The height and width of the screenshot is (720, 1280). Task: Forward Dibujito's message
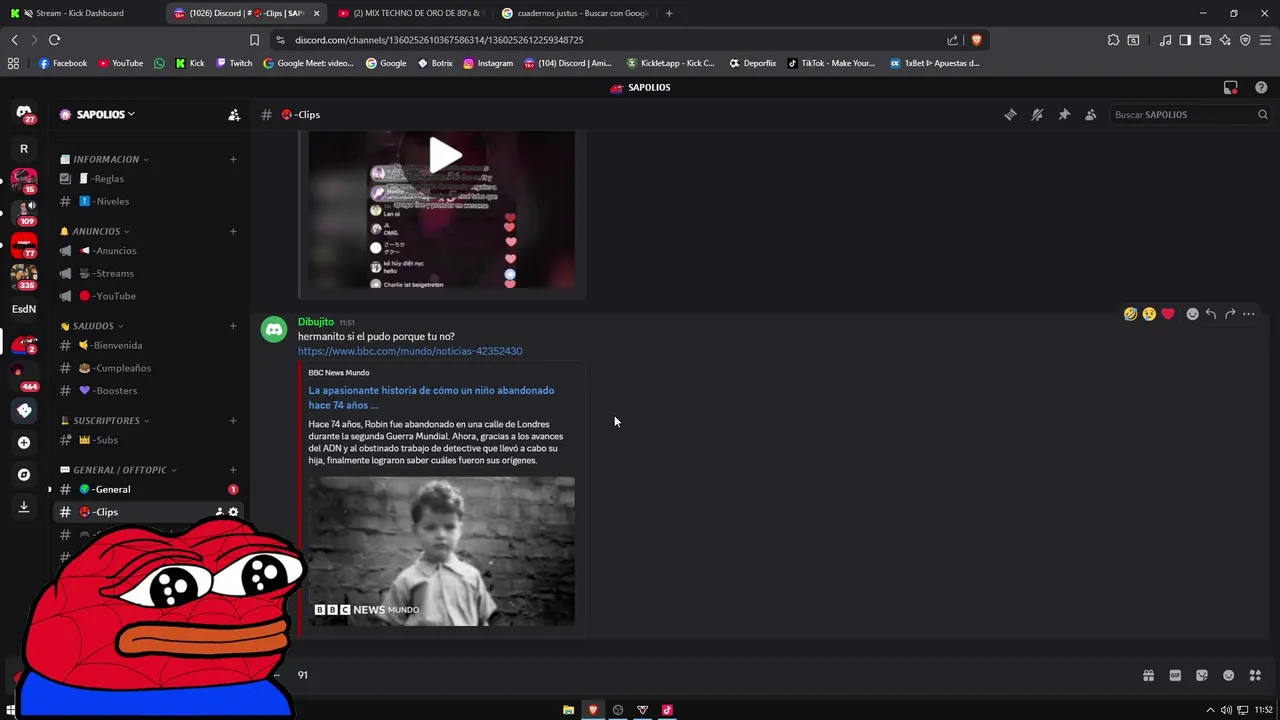tap(1230, 314)
